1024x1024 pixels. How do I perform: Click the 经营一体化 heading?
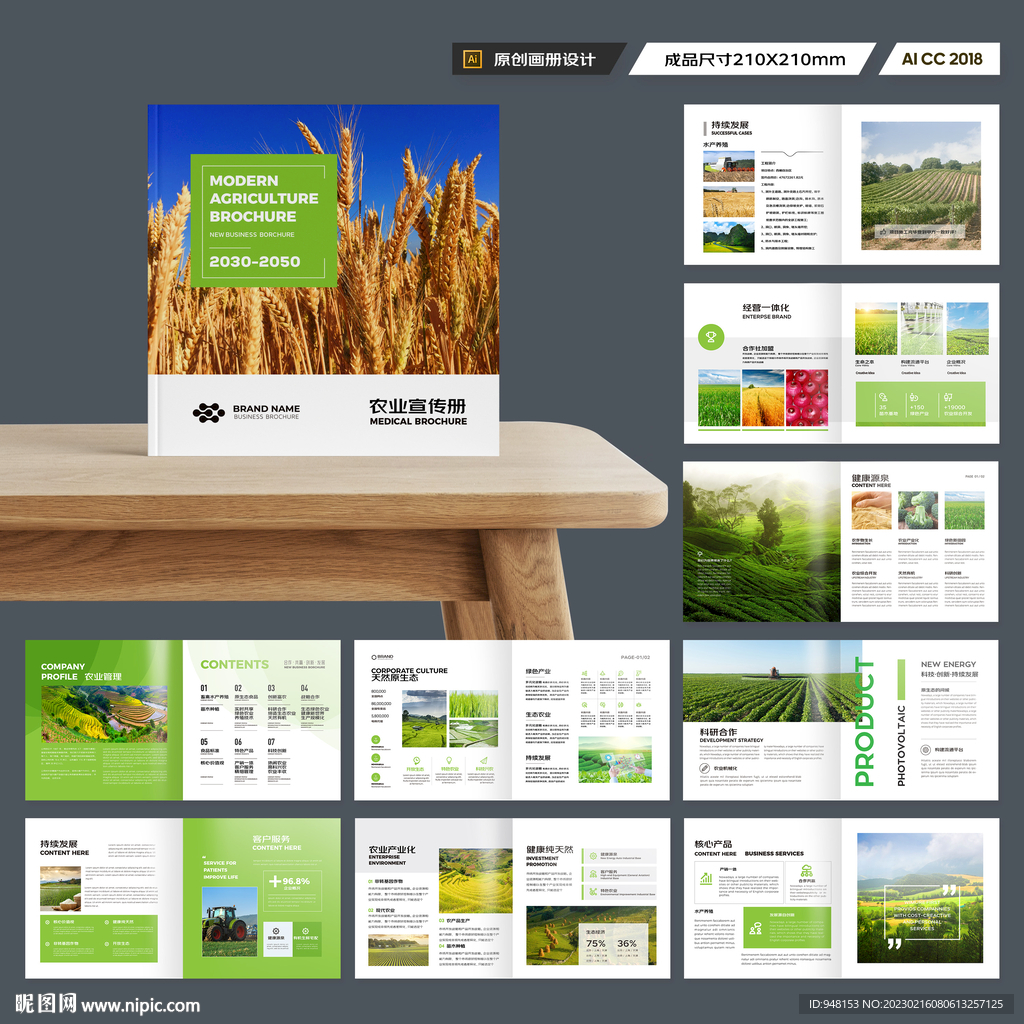765,308
